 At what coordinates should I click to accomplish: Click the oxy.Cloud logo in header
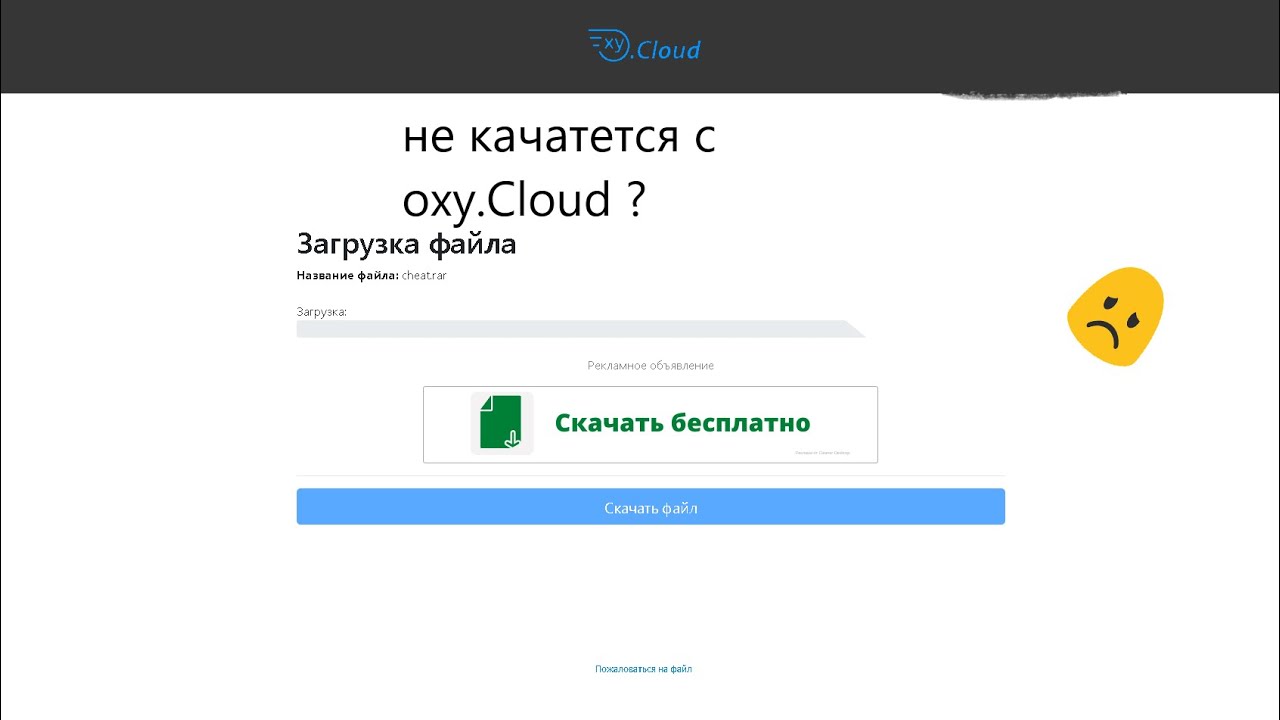(x=644, y=46)
